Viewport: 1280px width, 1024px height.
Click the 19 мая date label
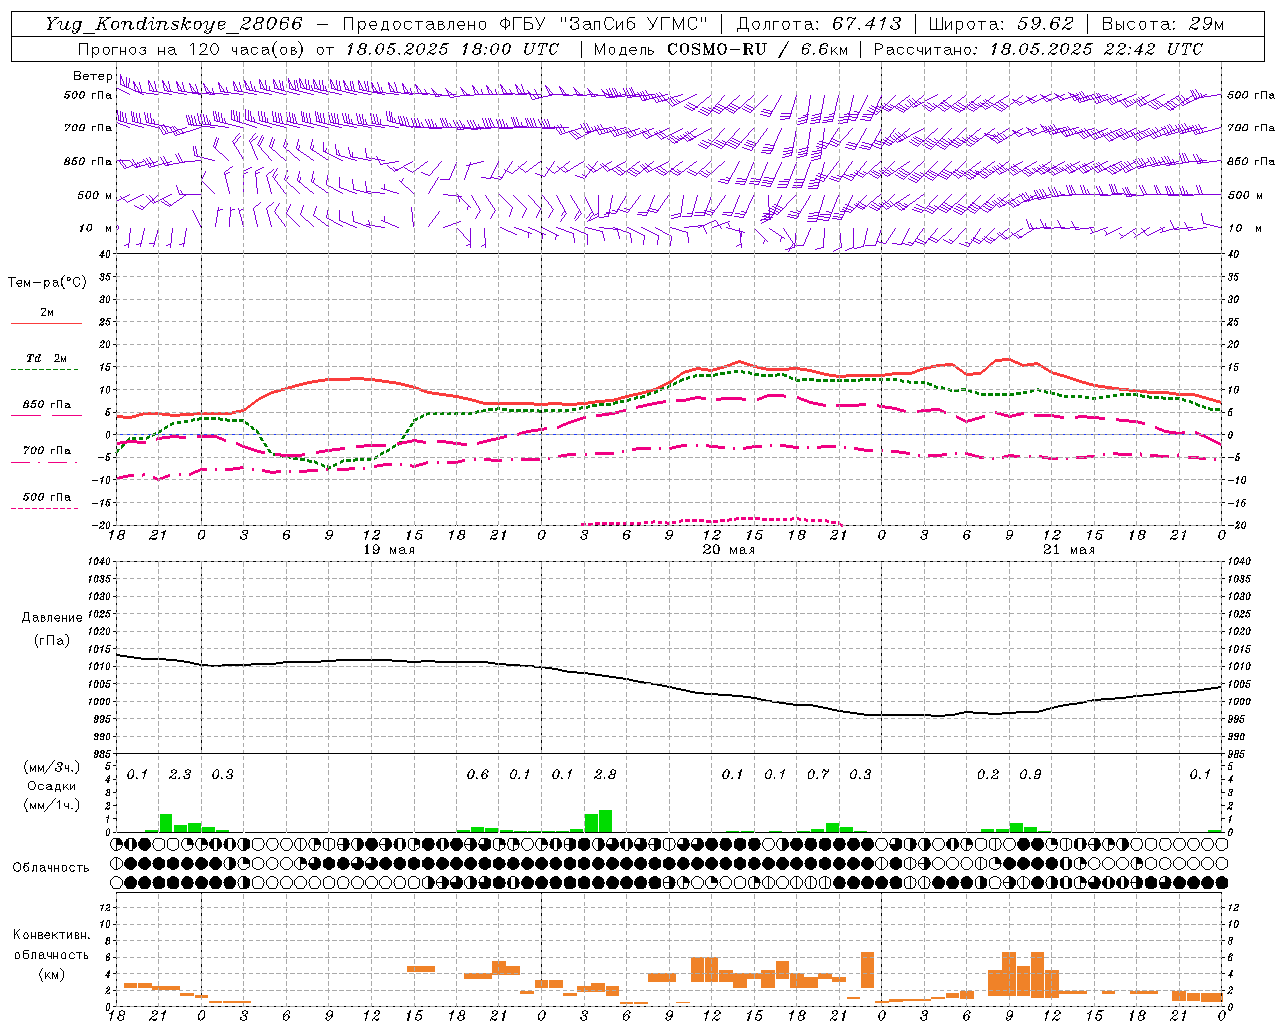coord(389,550)
